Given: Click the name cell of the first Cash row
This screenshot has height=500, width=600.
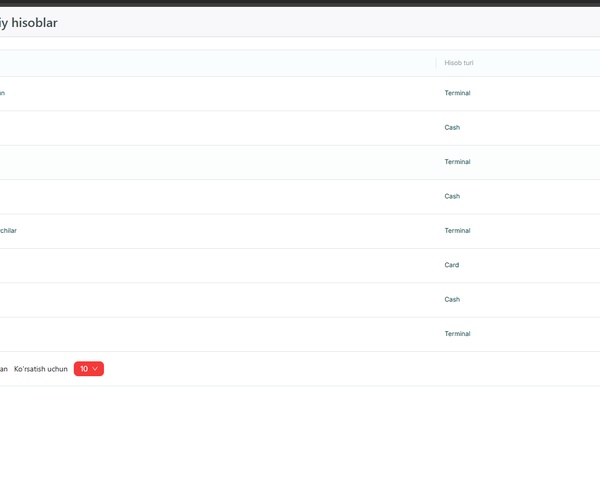Looking at the screenshot, I should point(200,128).
